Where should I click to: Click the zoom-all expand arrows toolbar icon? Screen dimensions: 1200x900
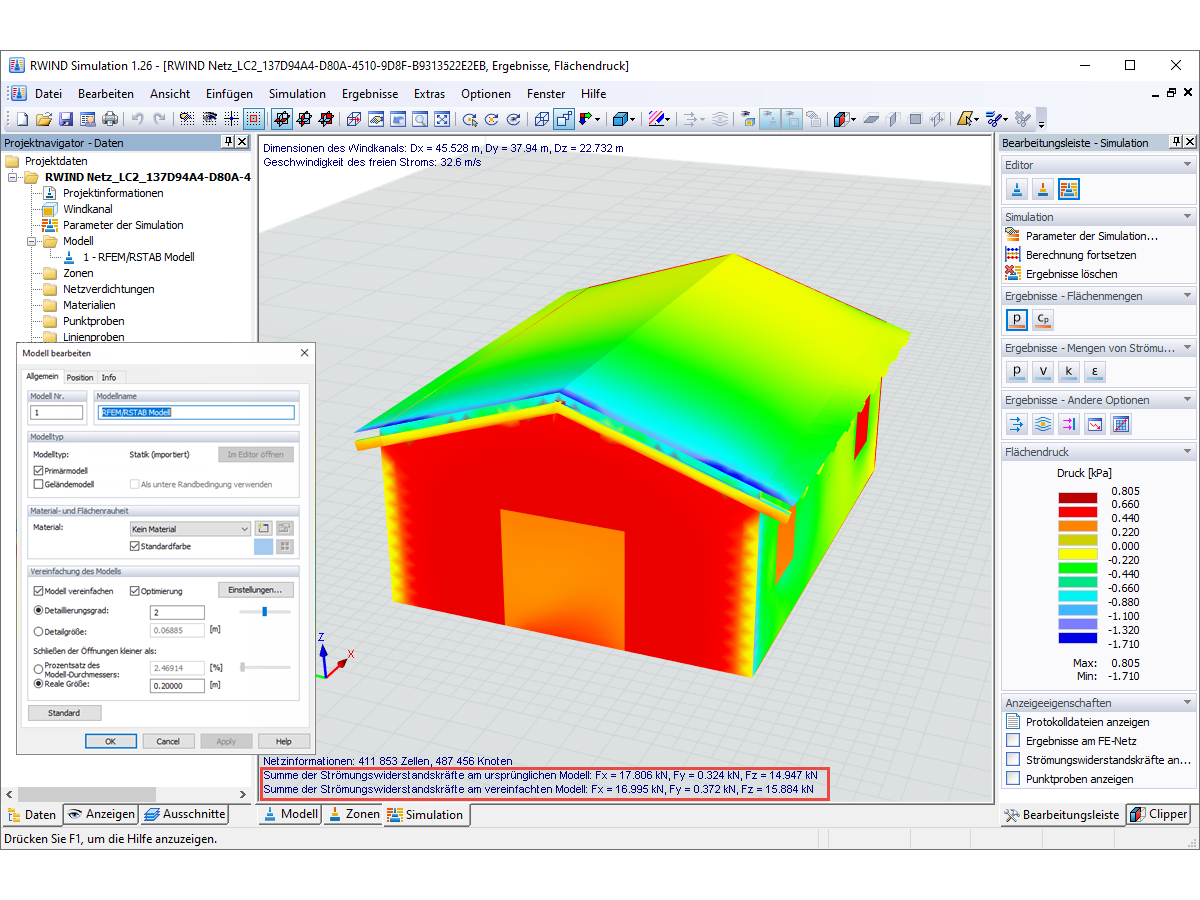(443, 119)
